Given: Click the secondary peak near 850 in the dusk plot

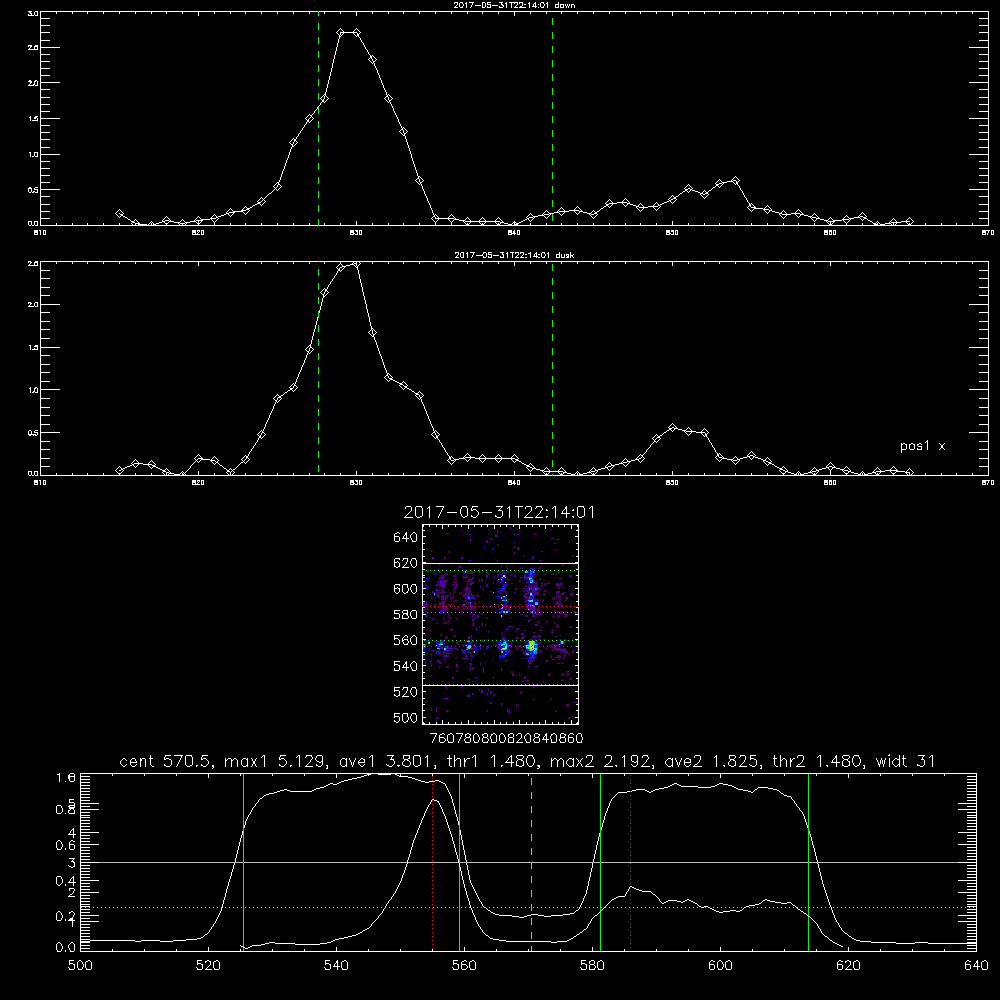Looking at the screenshot, I should 672,427.
